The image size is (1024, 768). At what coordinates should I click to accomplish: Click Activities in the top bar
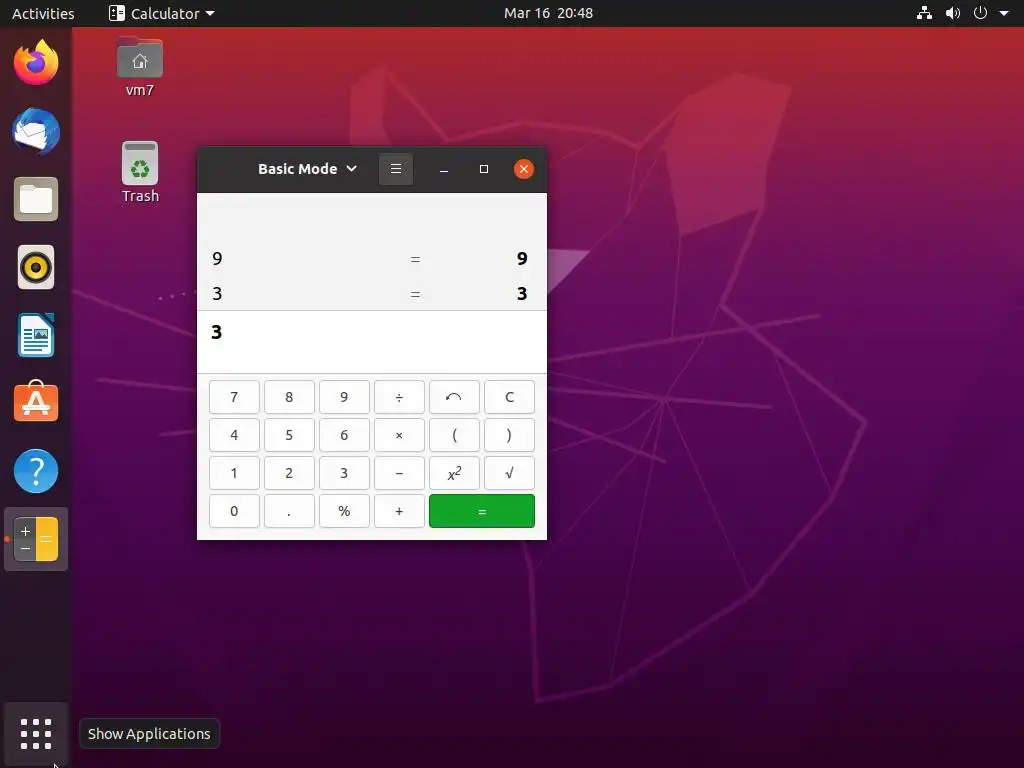tap(43, 13)
